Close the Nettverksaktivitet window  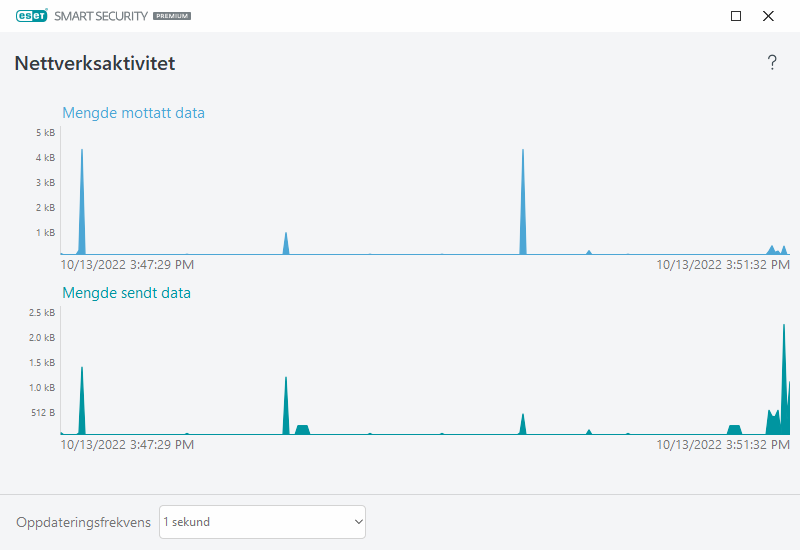(x=768, y=16)
